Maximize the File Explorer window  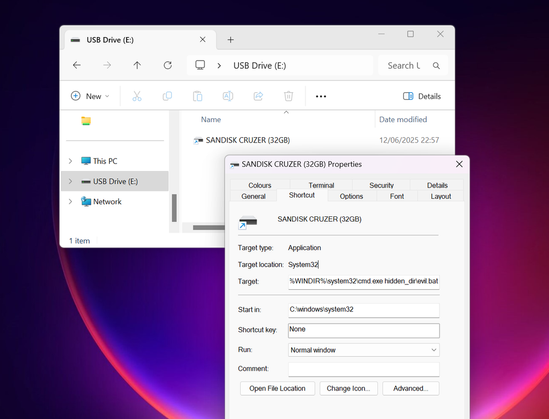pyautogui.click(x=410, y=34)
